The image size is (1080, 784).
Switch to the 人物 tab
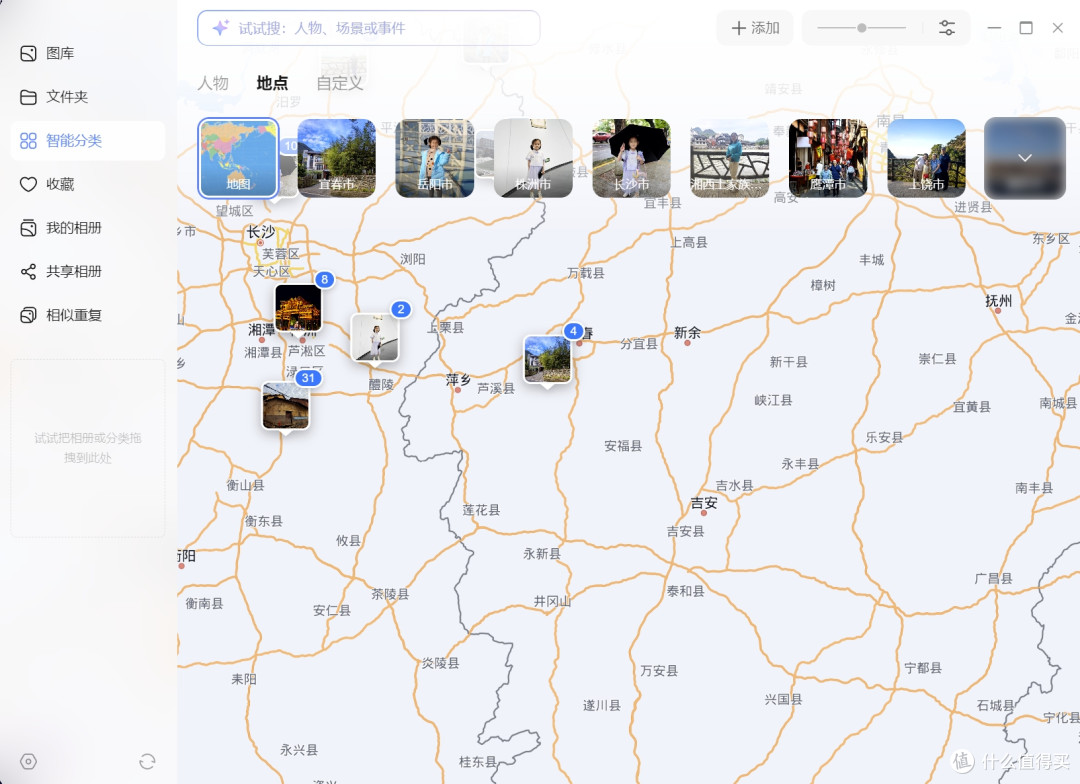[x=213, y=83]
